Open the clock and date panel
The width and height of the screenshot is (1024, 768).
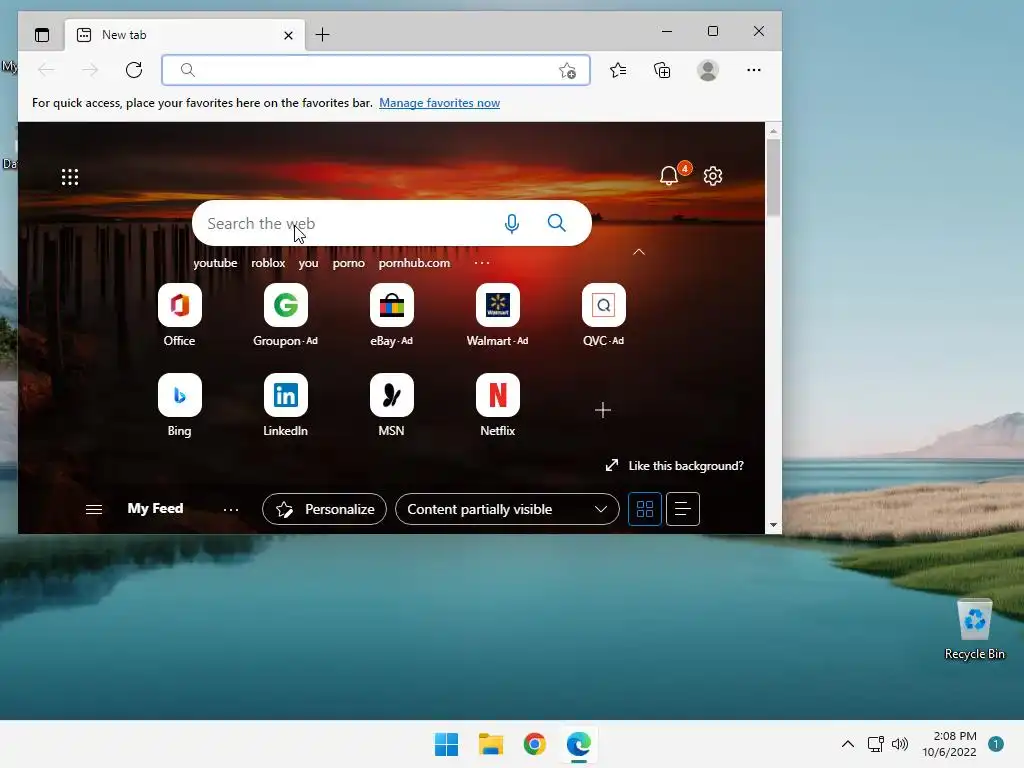(949, 744)
